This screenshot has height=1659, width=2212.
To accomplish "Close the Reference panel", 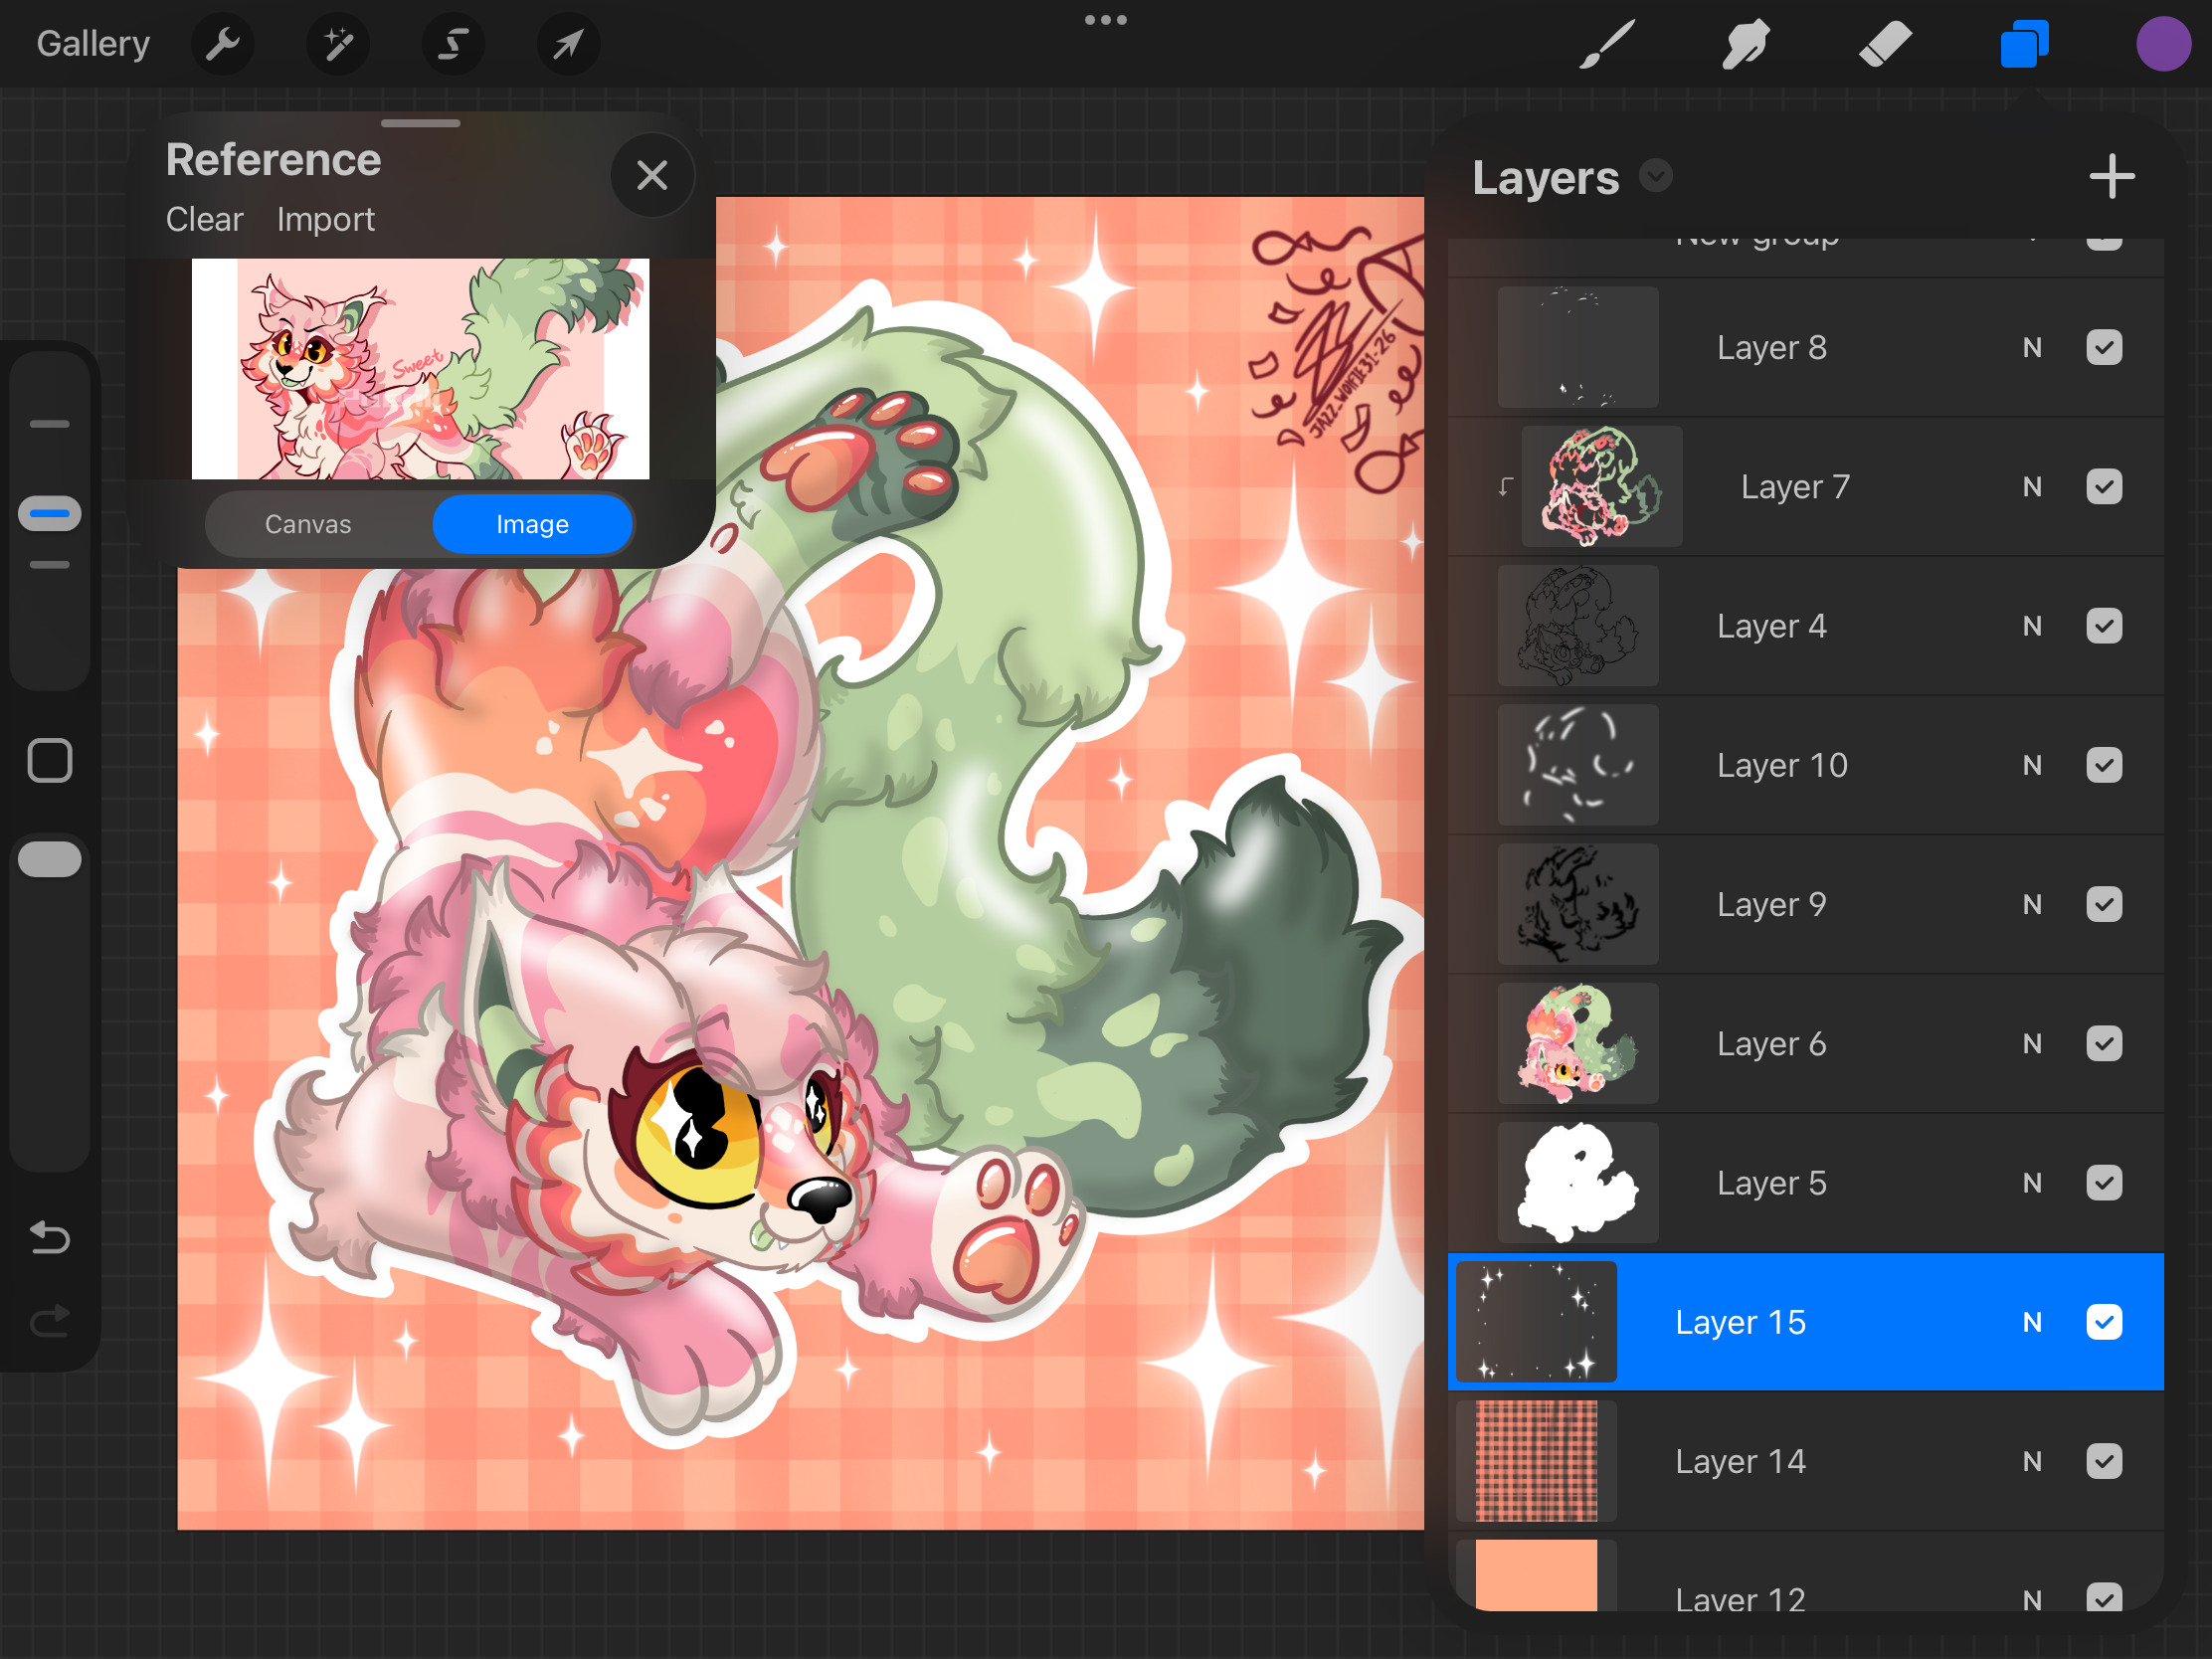I will [x=652, y=176].
